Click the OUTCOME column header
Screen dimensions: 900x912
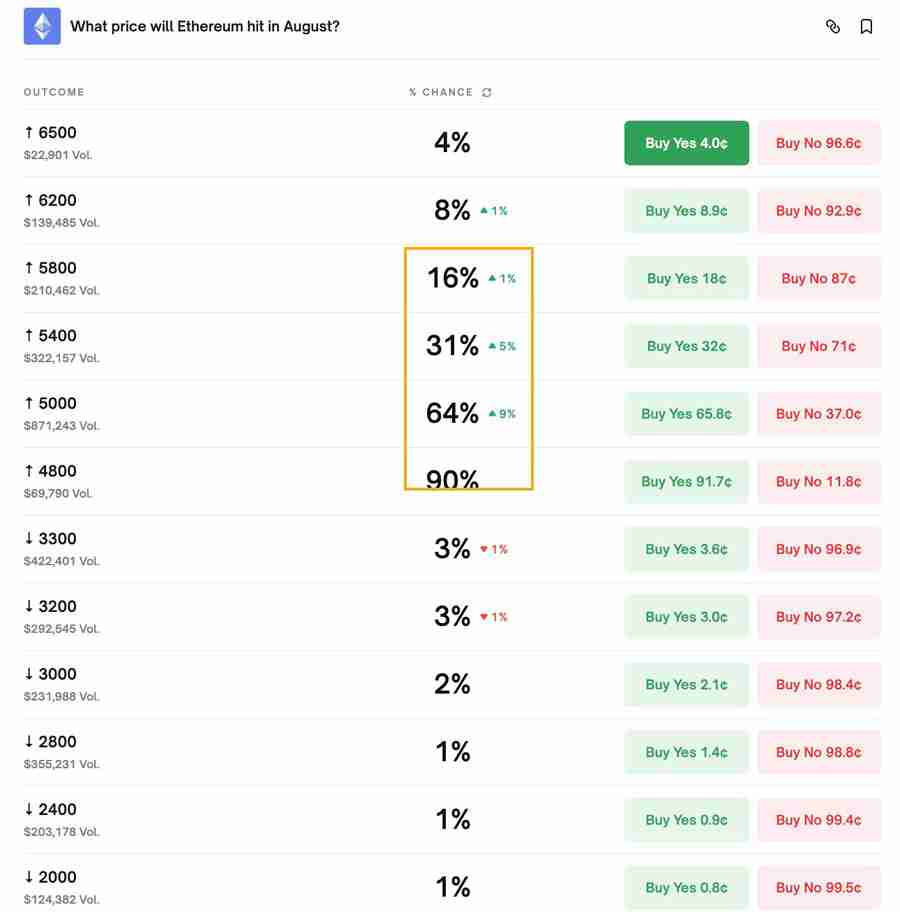(54, 92)
